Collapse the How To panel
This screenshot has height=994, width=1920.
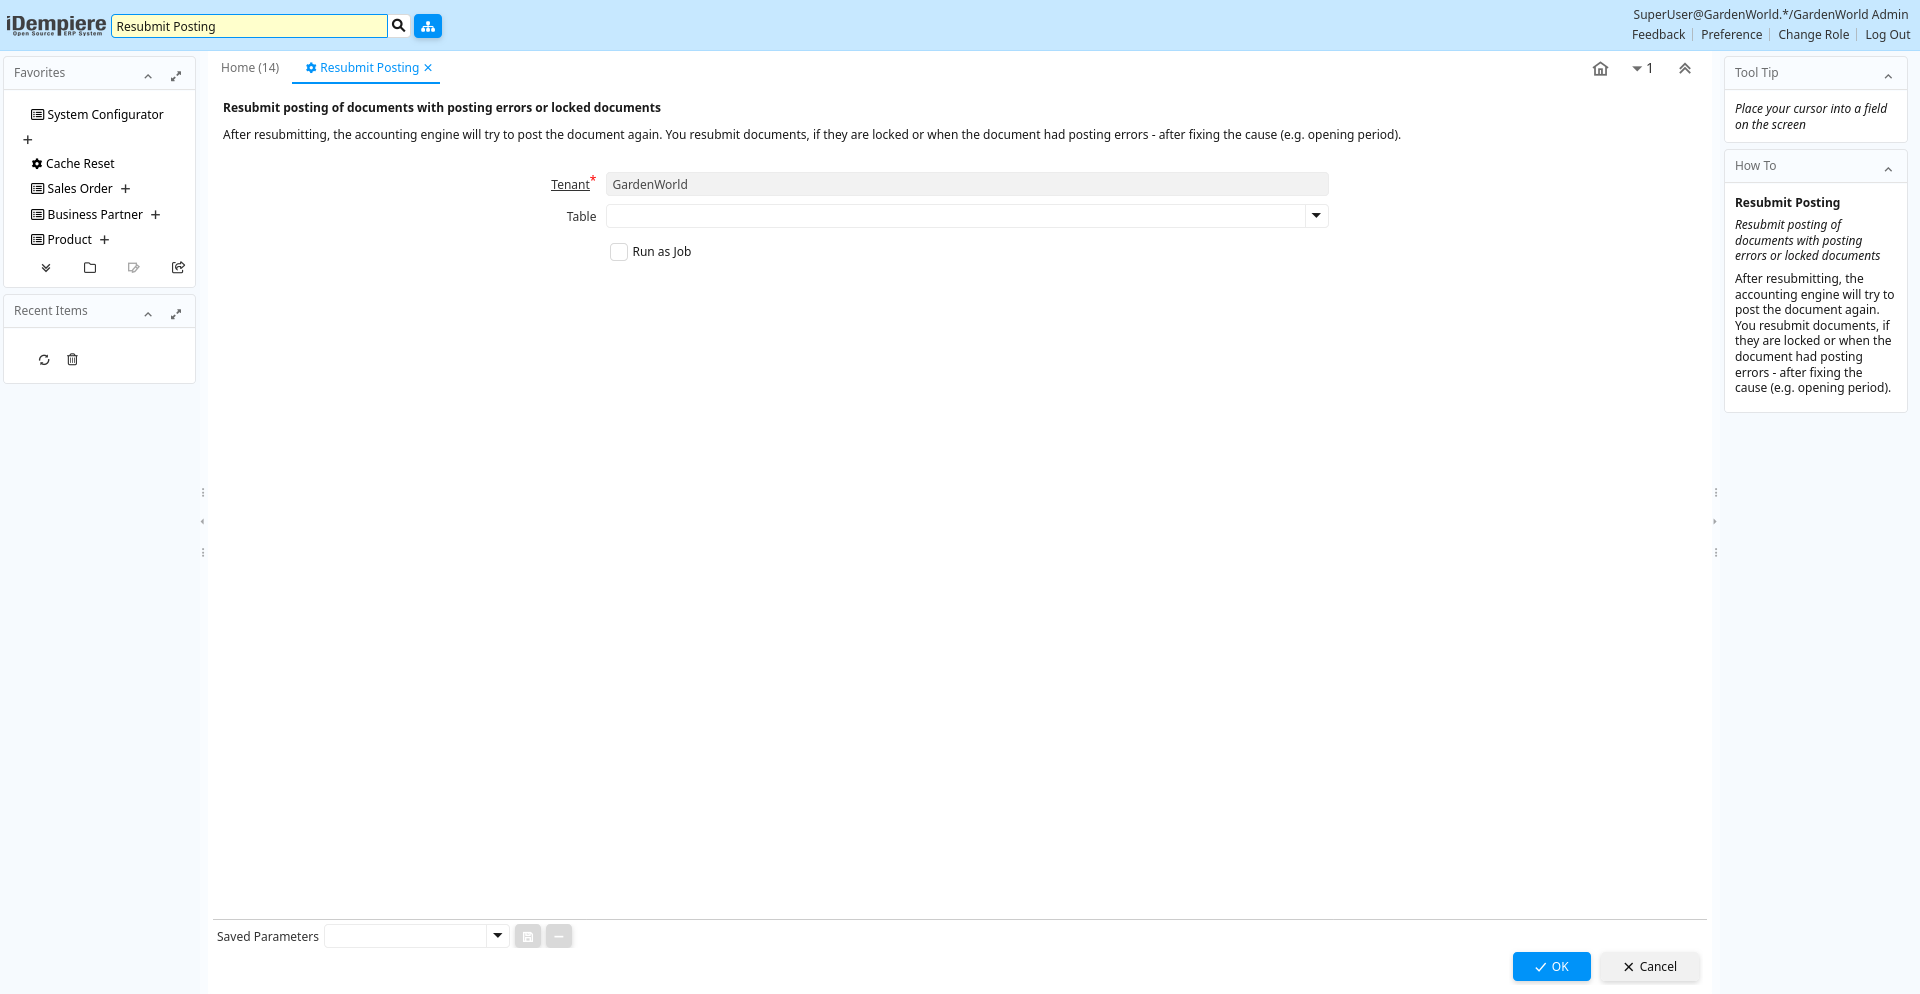[1888, 169]
